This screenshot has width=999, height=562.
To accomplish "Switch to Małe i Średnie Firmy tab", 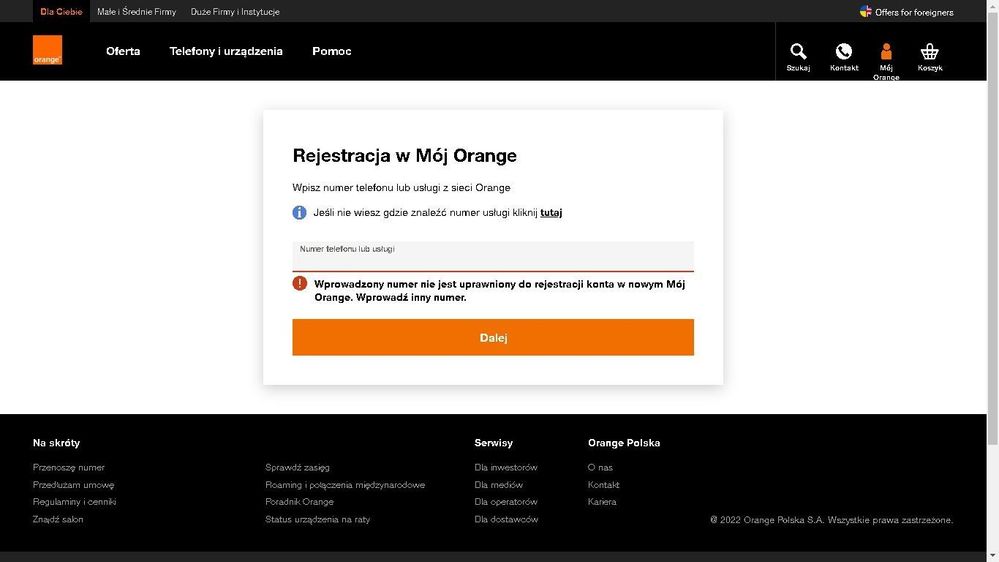I will point(136,12).
